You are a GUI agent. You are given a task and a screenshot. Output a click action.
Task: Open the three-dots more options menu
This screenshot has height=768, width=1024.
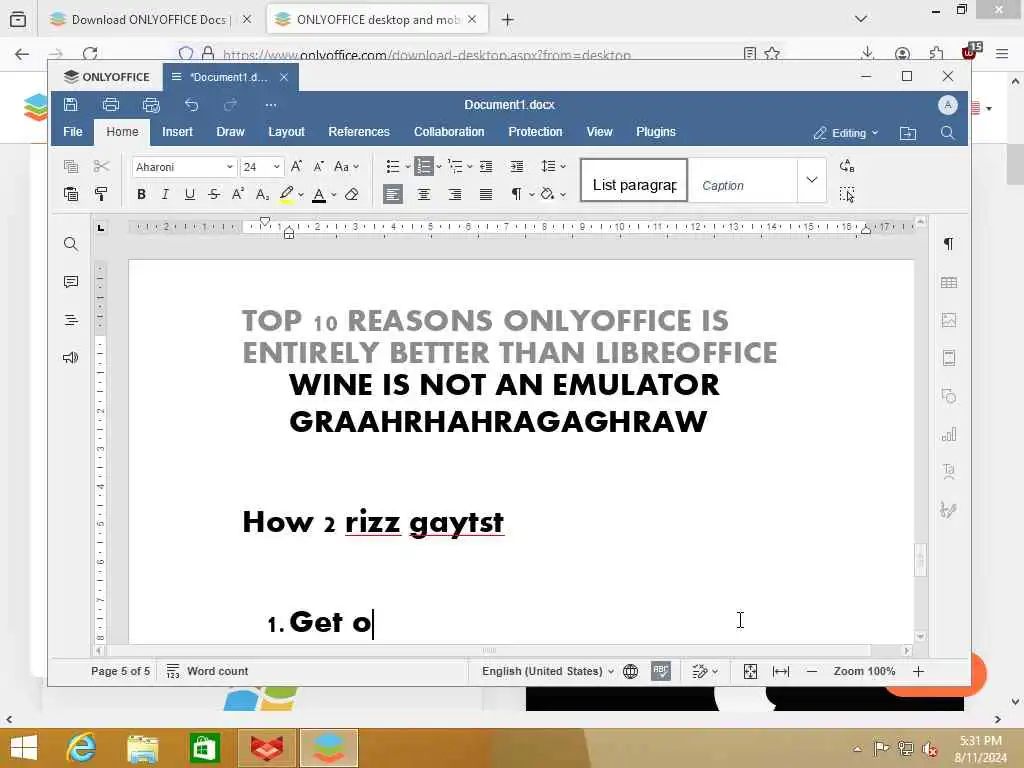tap(270, 104)
